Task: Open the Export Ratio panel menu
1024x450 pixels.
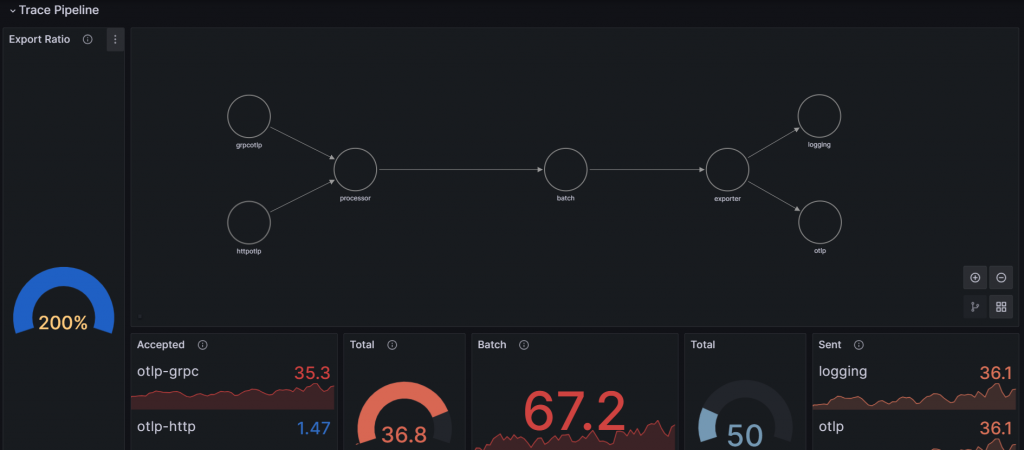Action: (x=115, y=40)
